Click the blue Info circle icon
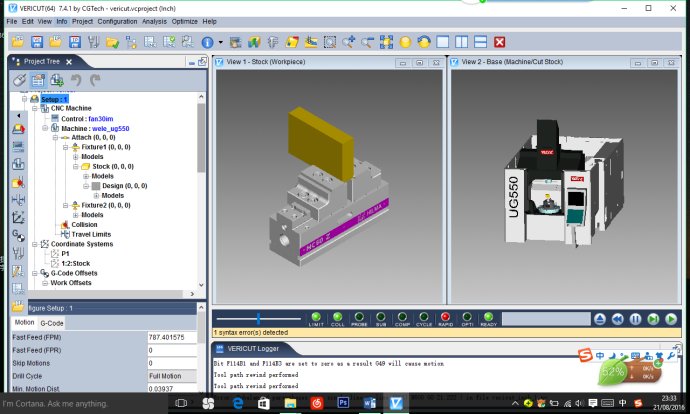 [x=207, y=42]
